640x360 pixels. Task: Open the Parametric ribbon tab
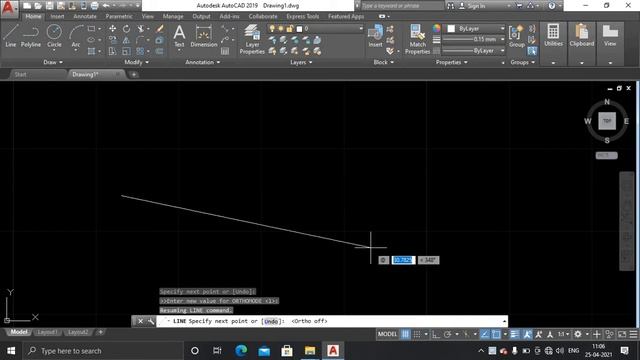coord(119,16)
